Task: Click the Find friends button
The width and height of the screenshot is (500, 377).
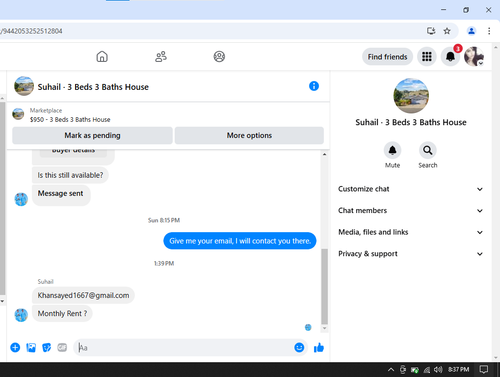Action: pos(387,57)
